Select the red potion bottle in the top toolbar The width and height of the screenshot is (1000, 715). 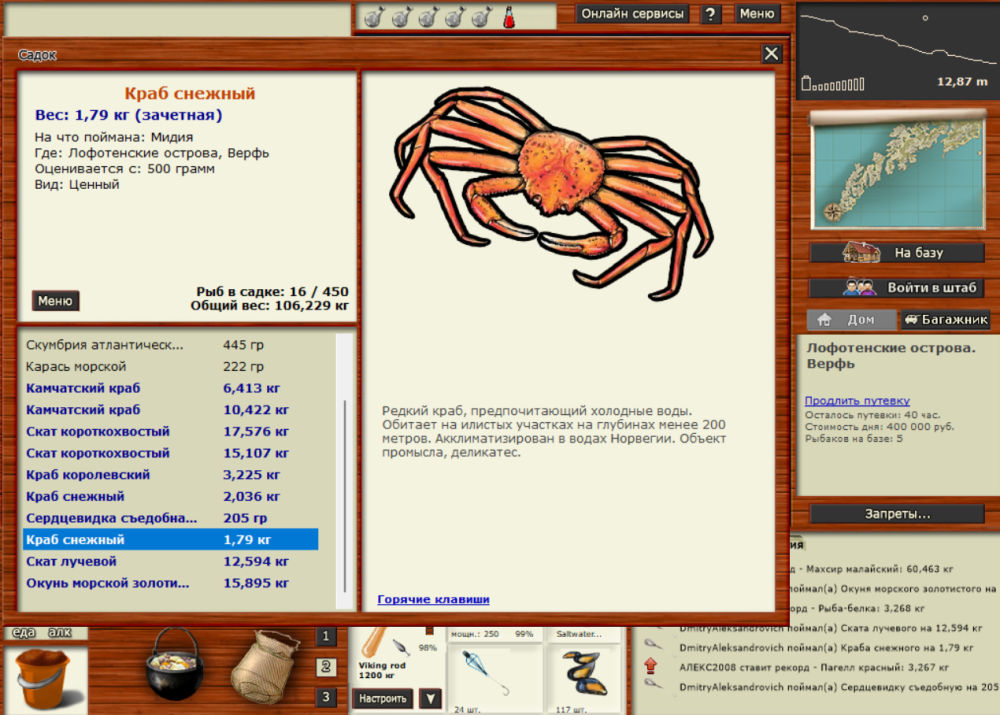coord(508,16)
